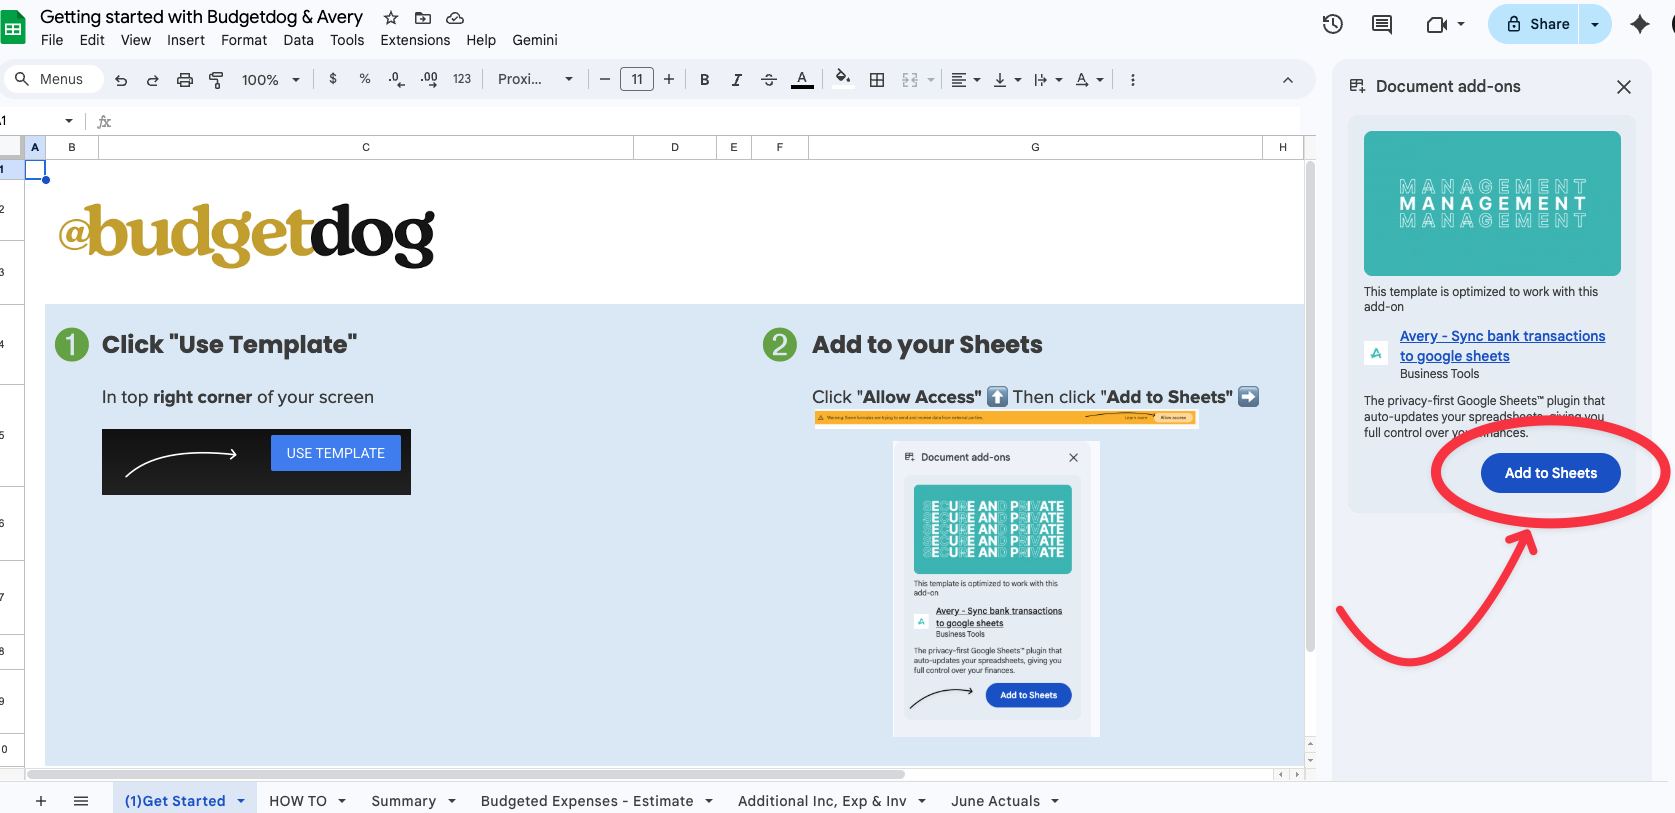Open the zoom 100% dropdown
Screen dimensions: 1675x813
(x=270, y=80)
